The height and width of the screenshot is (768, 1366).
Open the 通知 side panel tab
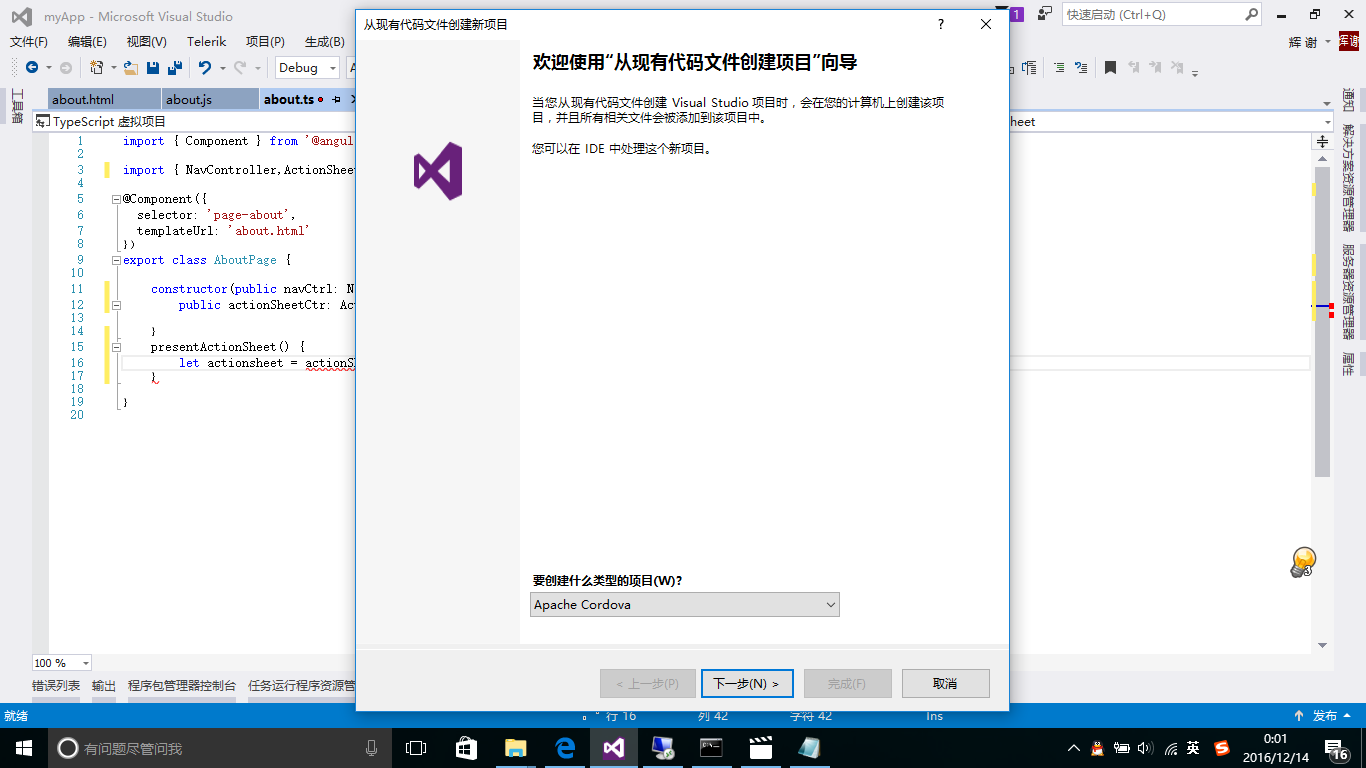point(1348,101)
